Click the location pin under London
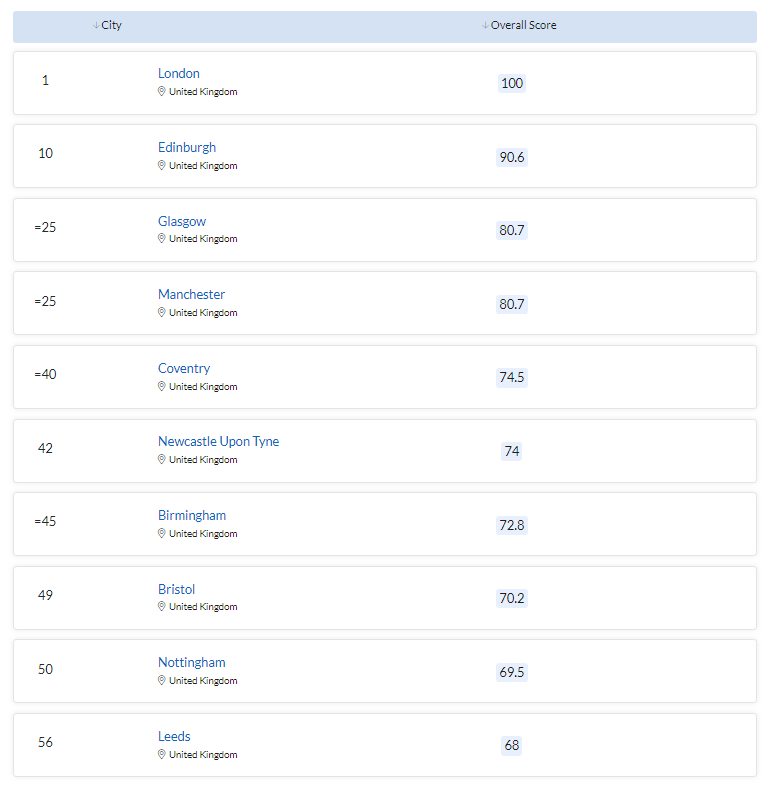The width and height of the screenshot is (771, 794). coord(161,91)
